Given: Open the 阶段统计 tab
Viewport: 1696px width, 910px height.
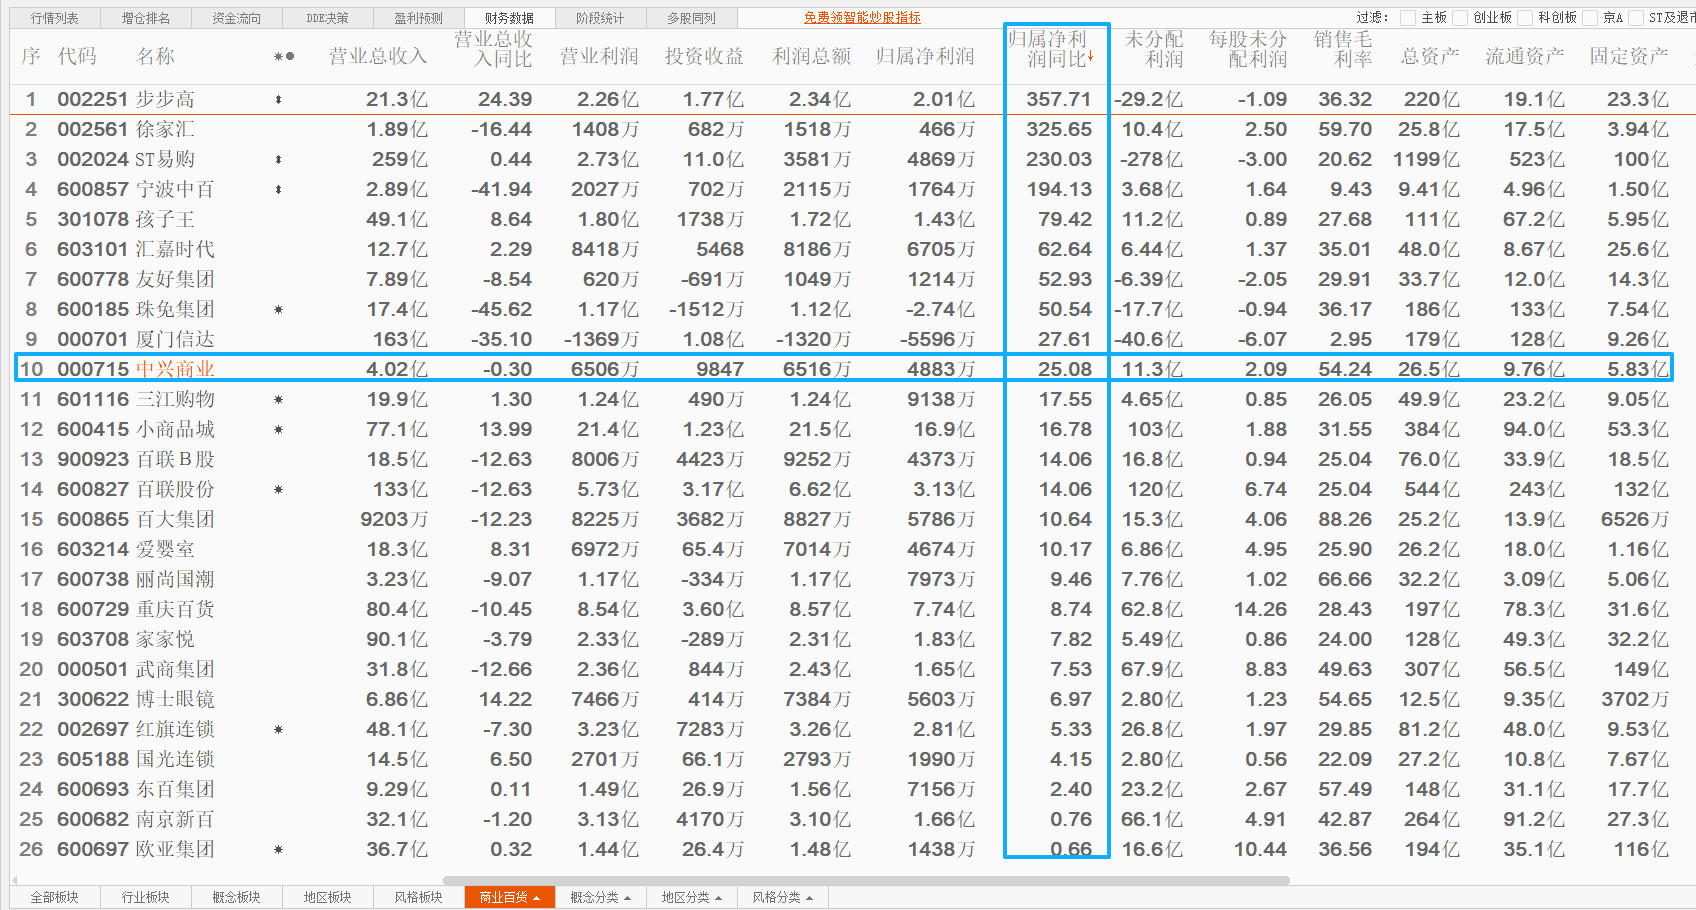Looking at the screenshot, I should (600, 18).
